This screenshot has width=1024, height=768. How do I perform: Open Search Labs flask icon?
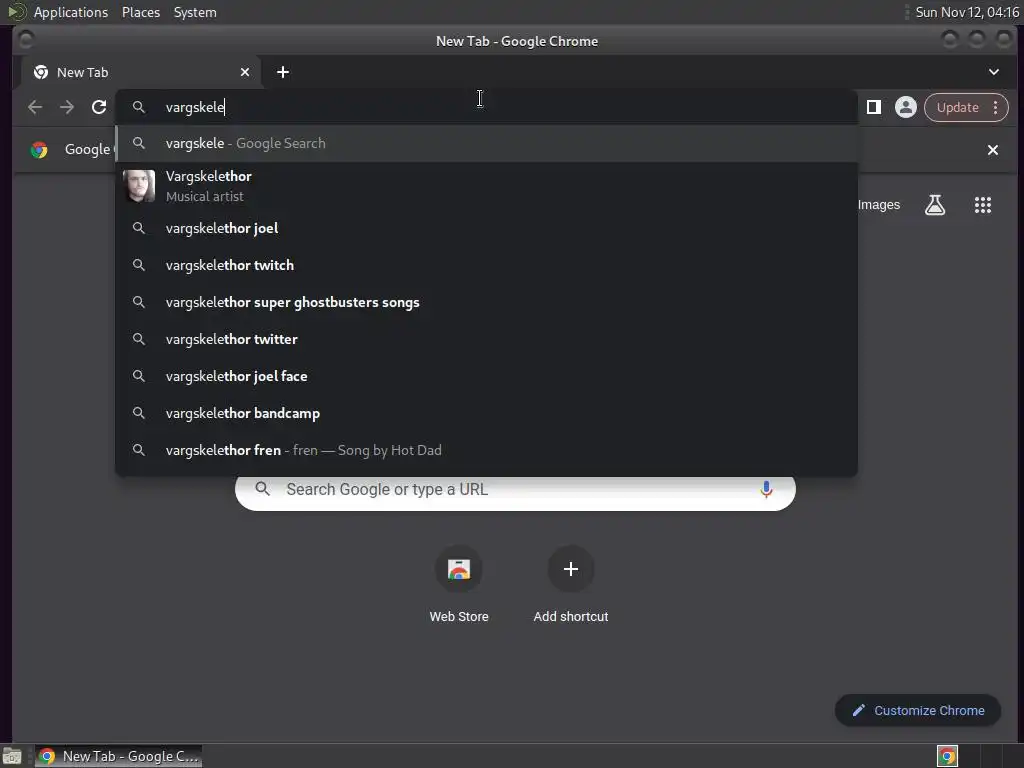point(935,205)
